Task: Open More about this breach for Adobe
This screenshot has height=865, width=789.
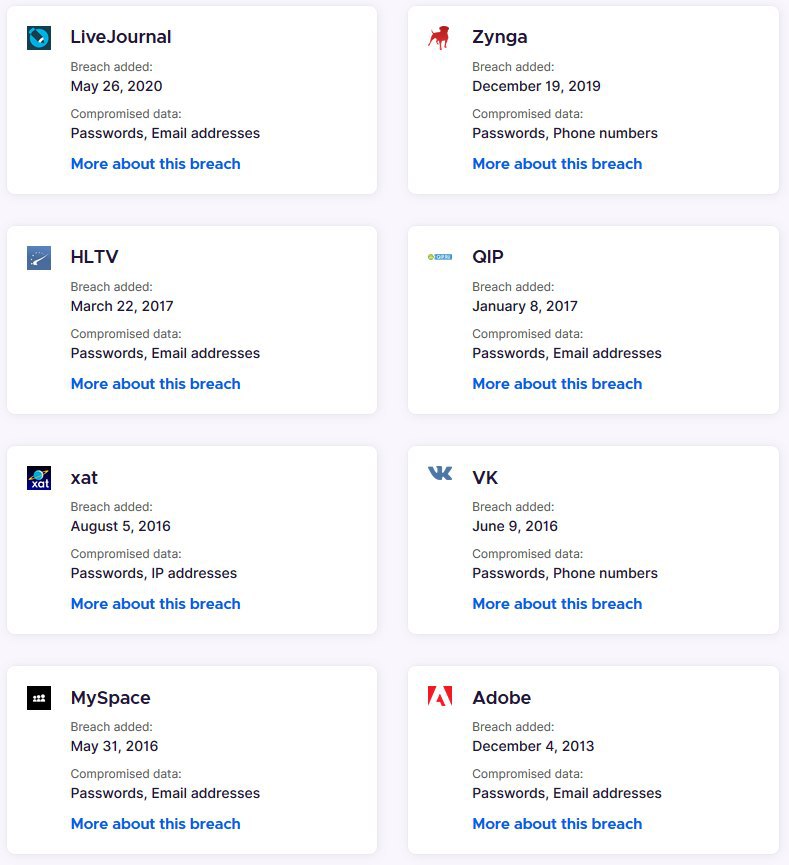Action: coord(557,824)
